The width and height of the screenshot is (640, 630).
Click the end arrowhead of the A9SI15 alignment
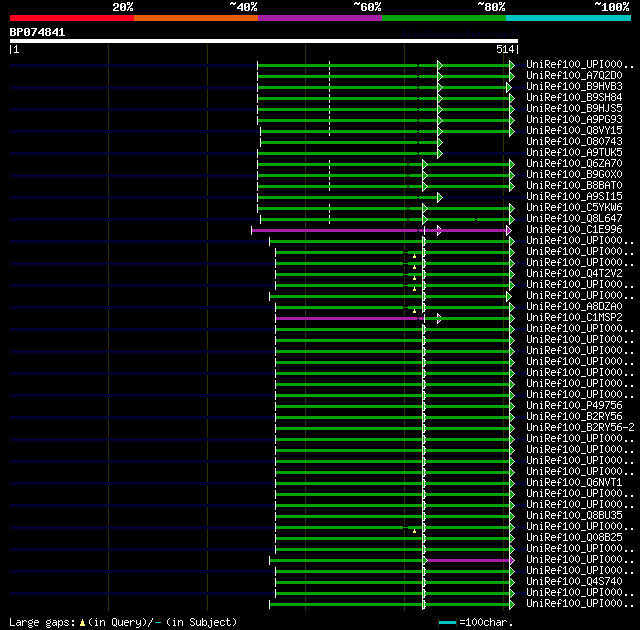[x=440, y=197]
